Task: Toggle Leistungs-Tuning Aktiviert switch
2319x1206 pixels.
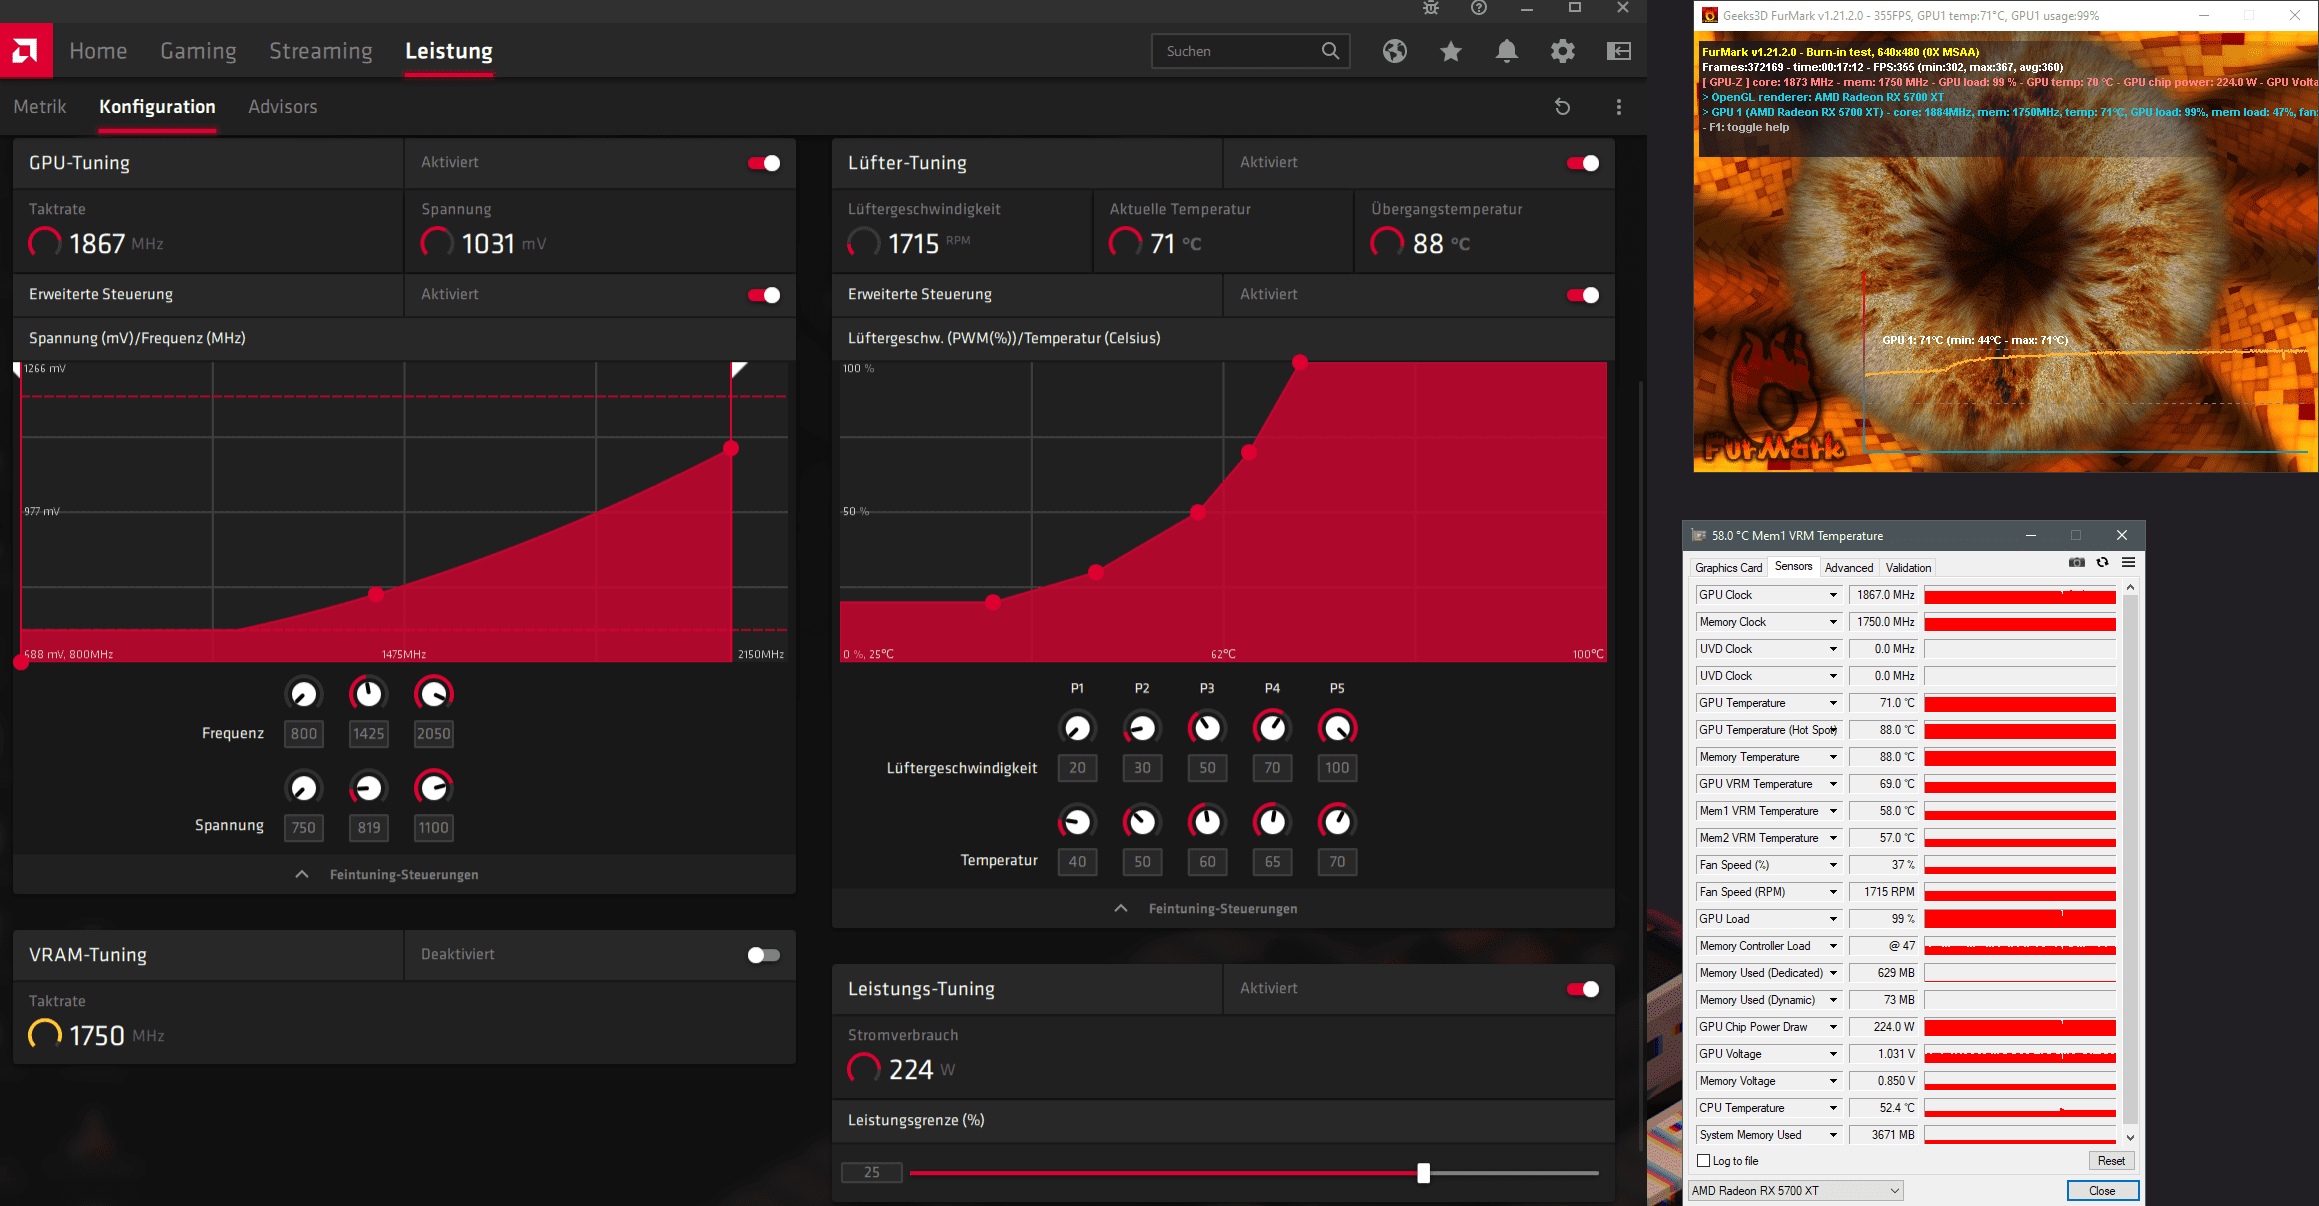Action: (1583, 989)
